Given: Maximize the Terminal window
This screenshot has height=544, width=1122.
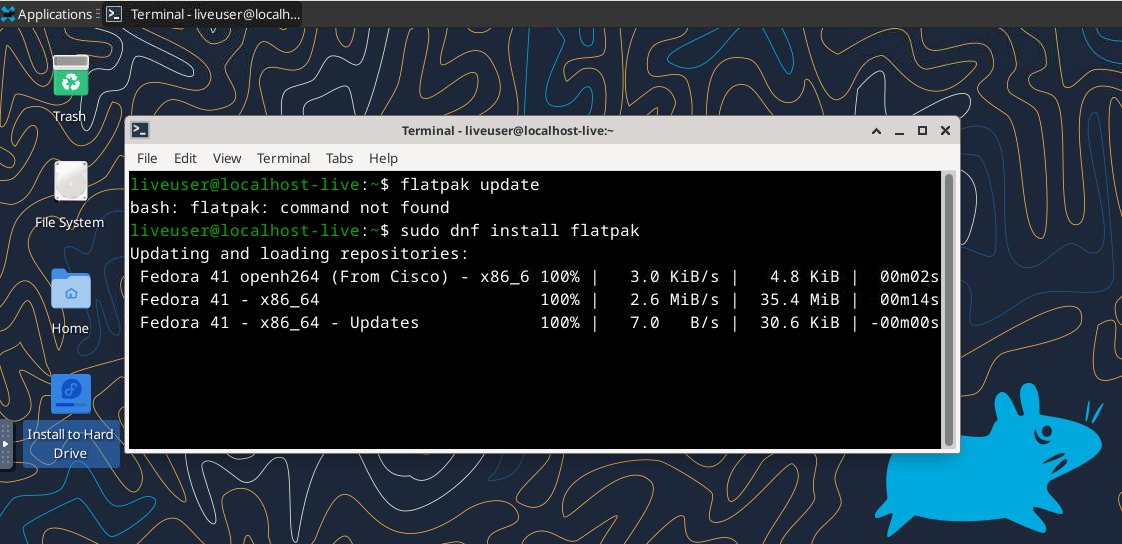Looking at the screenshot, I should (x=922, y=131).
